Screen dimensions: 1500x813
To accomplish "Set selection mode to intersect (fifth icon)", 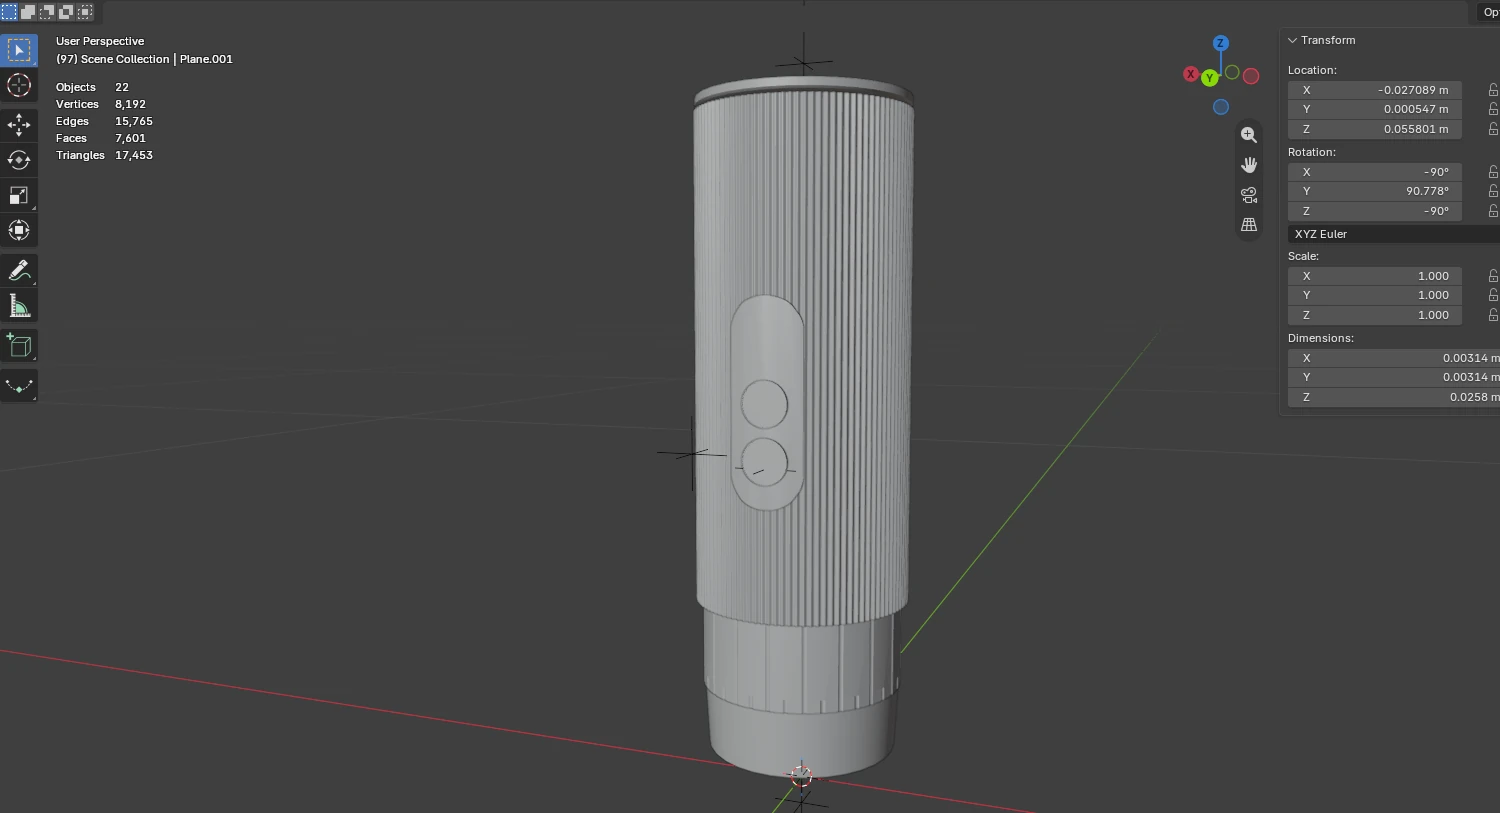I will click(x=85, y=12).
